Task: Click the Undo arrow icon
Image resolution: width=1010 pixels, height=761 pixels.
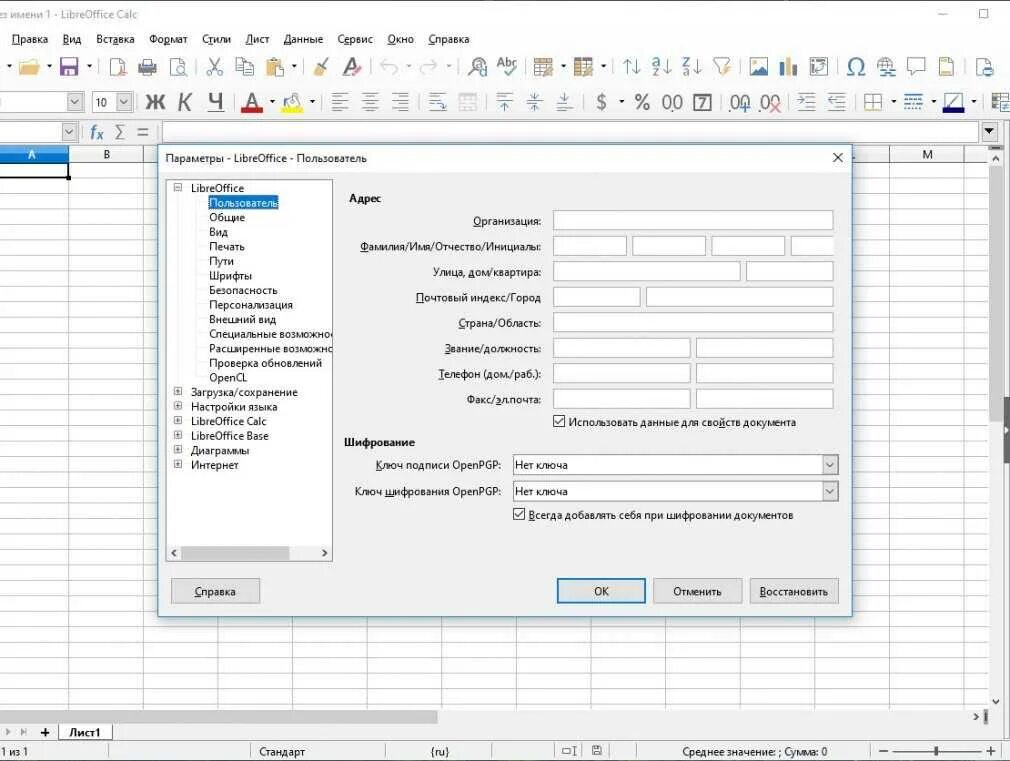Action: click(389, 66)
